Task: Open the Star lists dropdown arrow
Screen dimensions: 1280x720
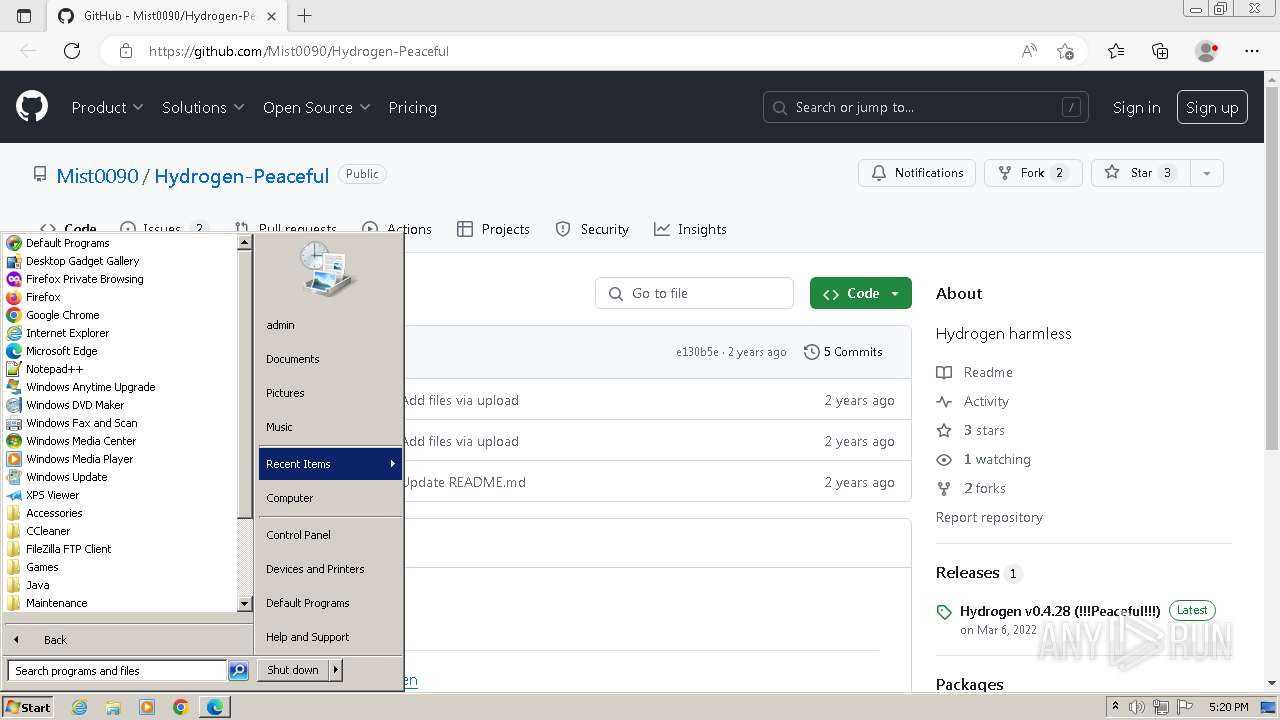Action: (x=1207, y=173)
